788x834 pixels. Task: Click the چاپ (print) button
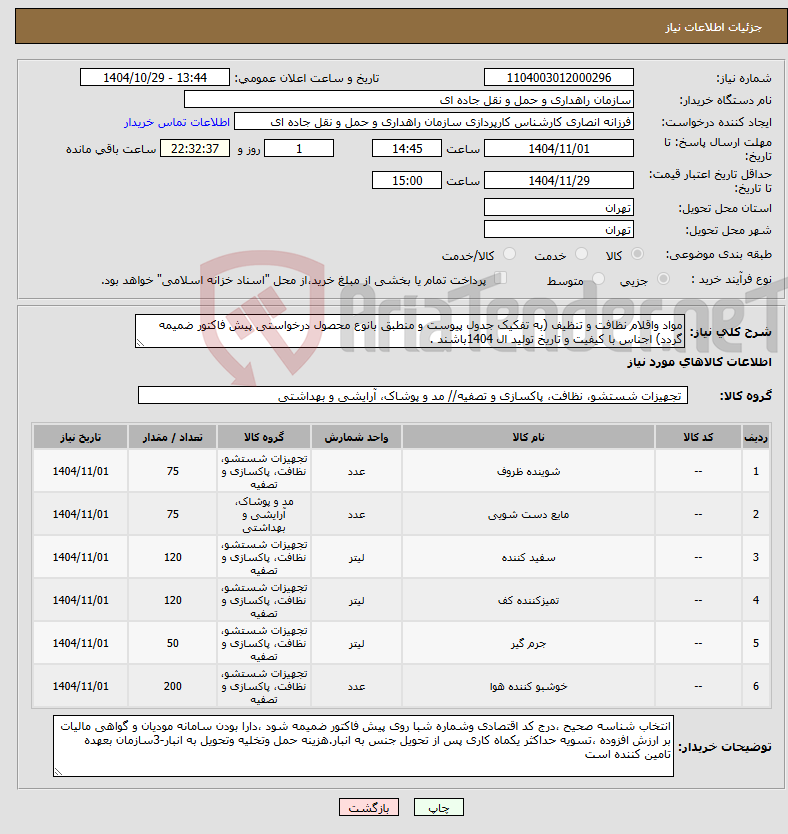coord(439,807)
